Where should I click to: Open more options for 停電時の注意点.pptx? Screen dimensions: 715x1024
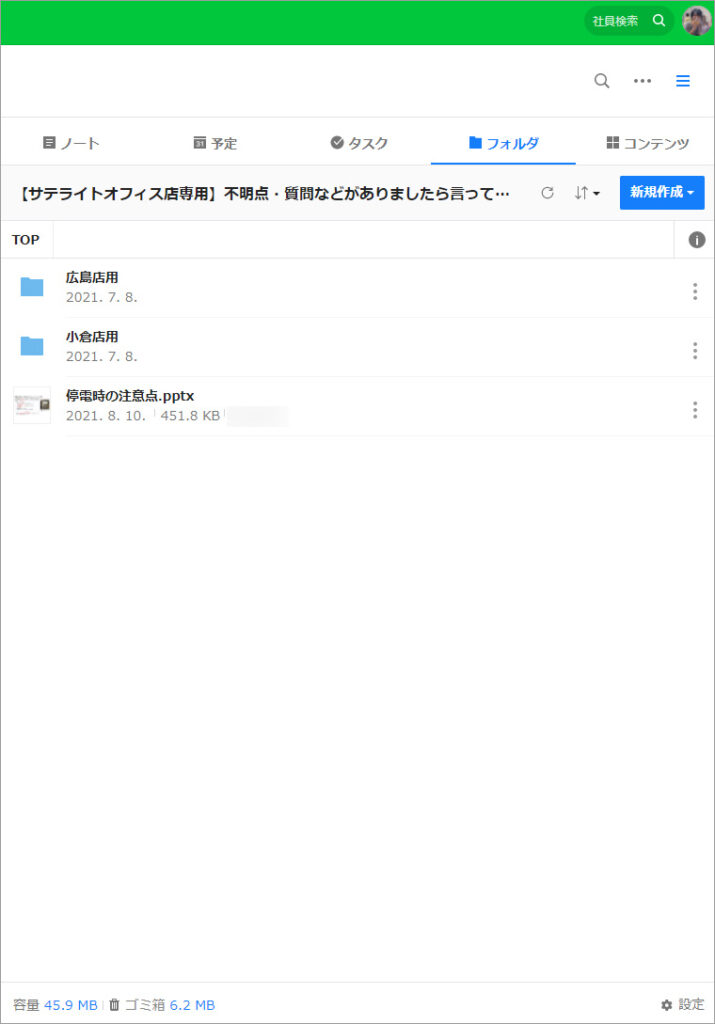tap(695, 410)
